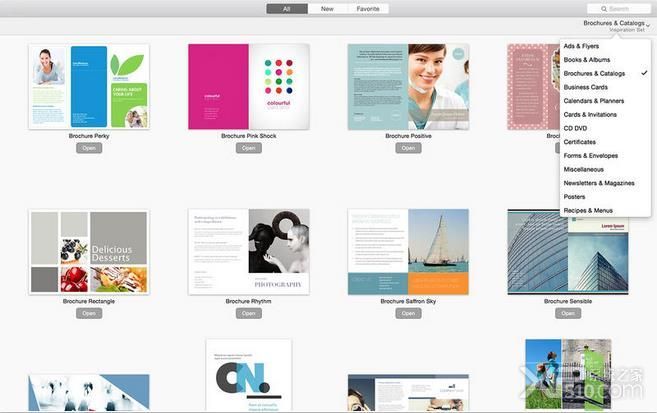Click the Brochure Sensible label
Image resolution: width=657 pixels, height=413 pixels.
[x=568, y=301]
